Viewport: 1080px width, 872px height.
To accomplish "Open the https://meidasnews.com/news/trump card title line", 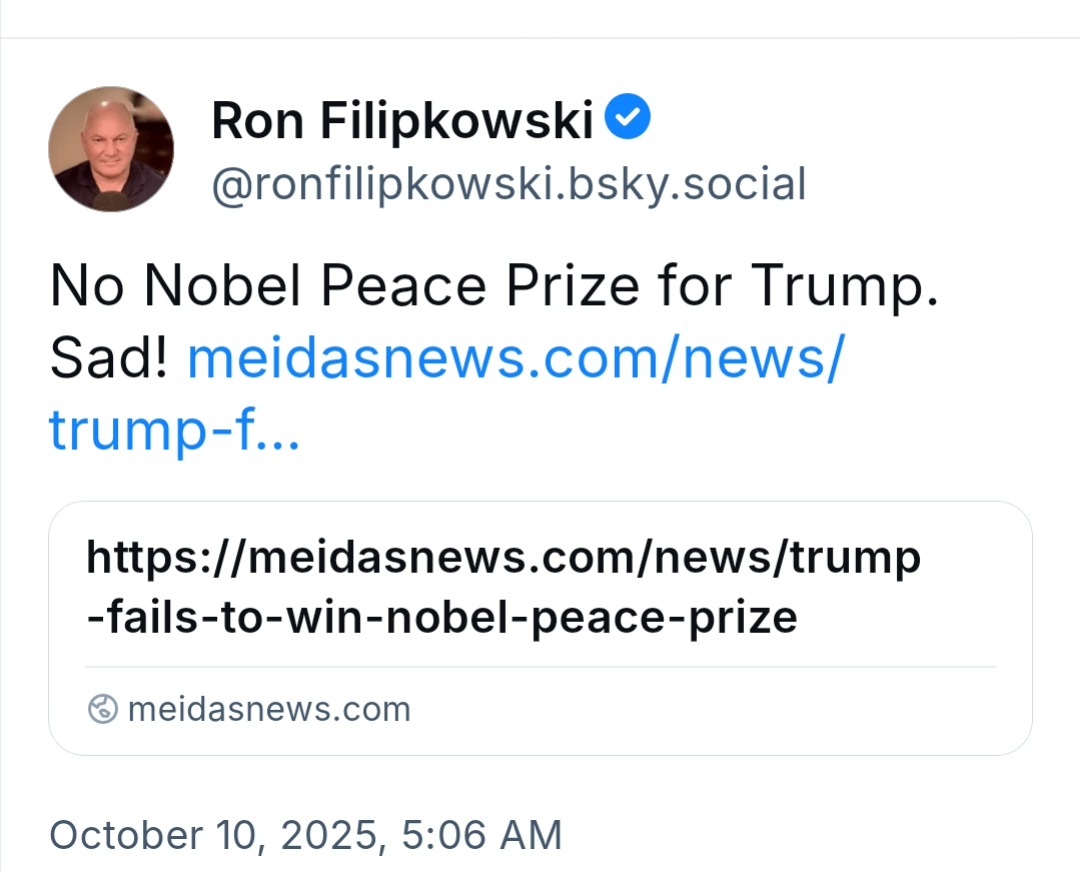I will (503, 557).
